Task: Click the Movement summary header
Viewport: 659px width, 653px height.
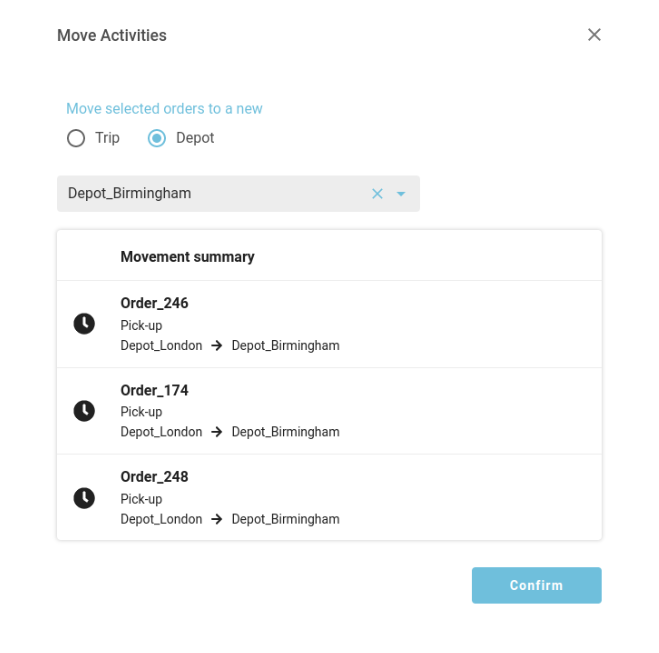Action: (187, 257)
